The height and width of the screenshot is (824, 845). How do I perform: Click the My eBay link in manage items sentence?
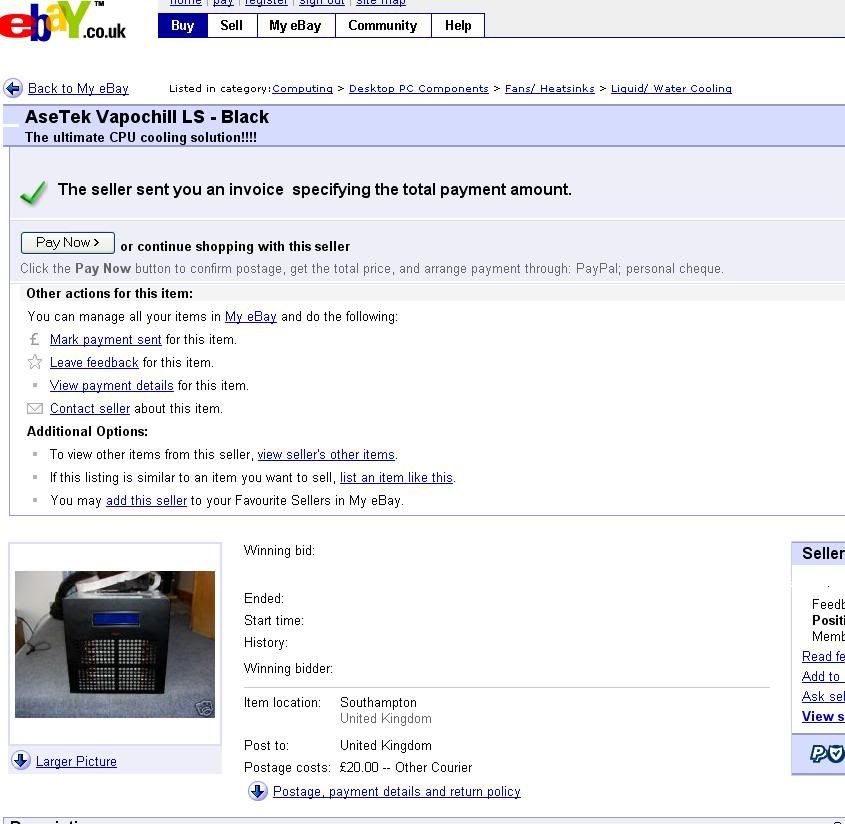[251, 316]
